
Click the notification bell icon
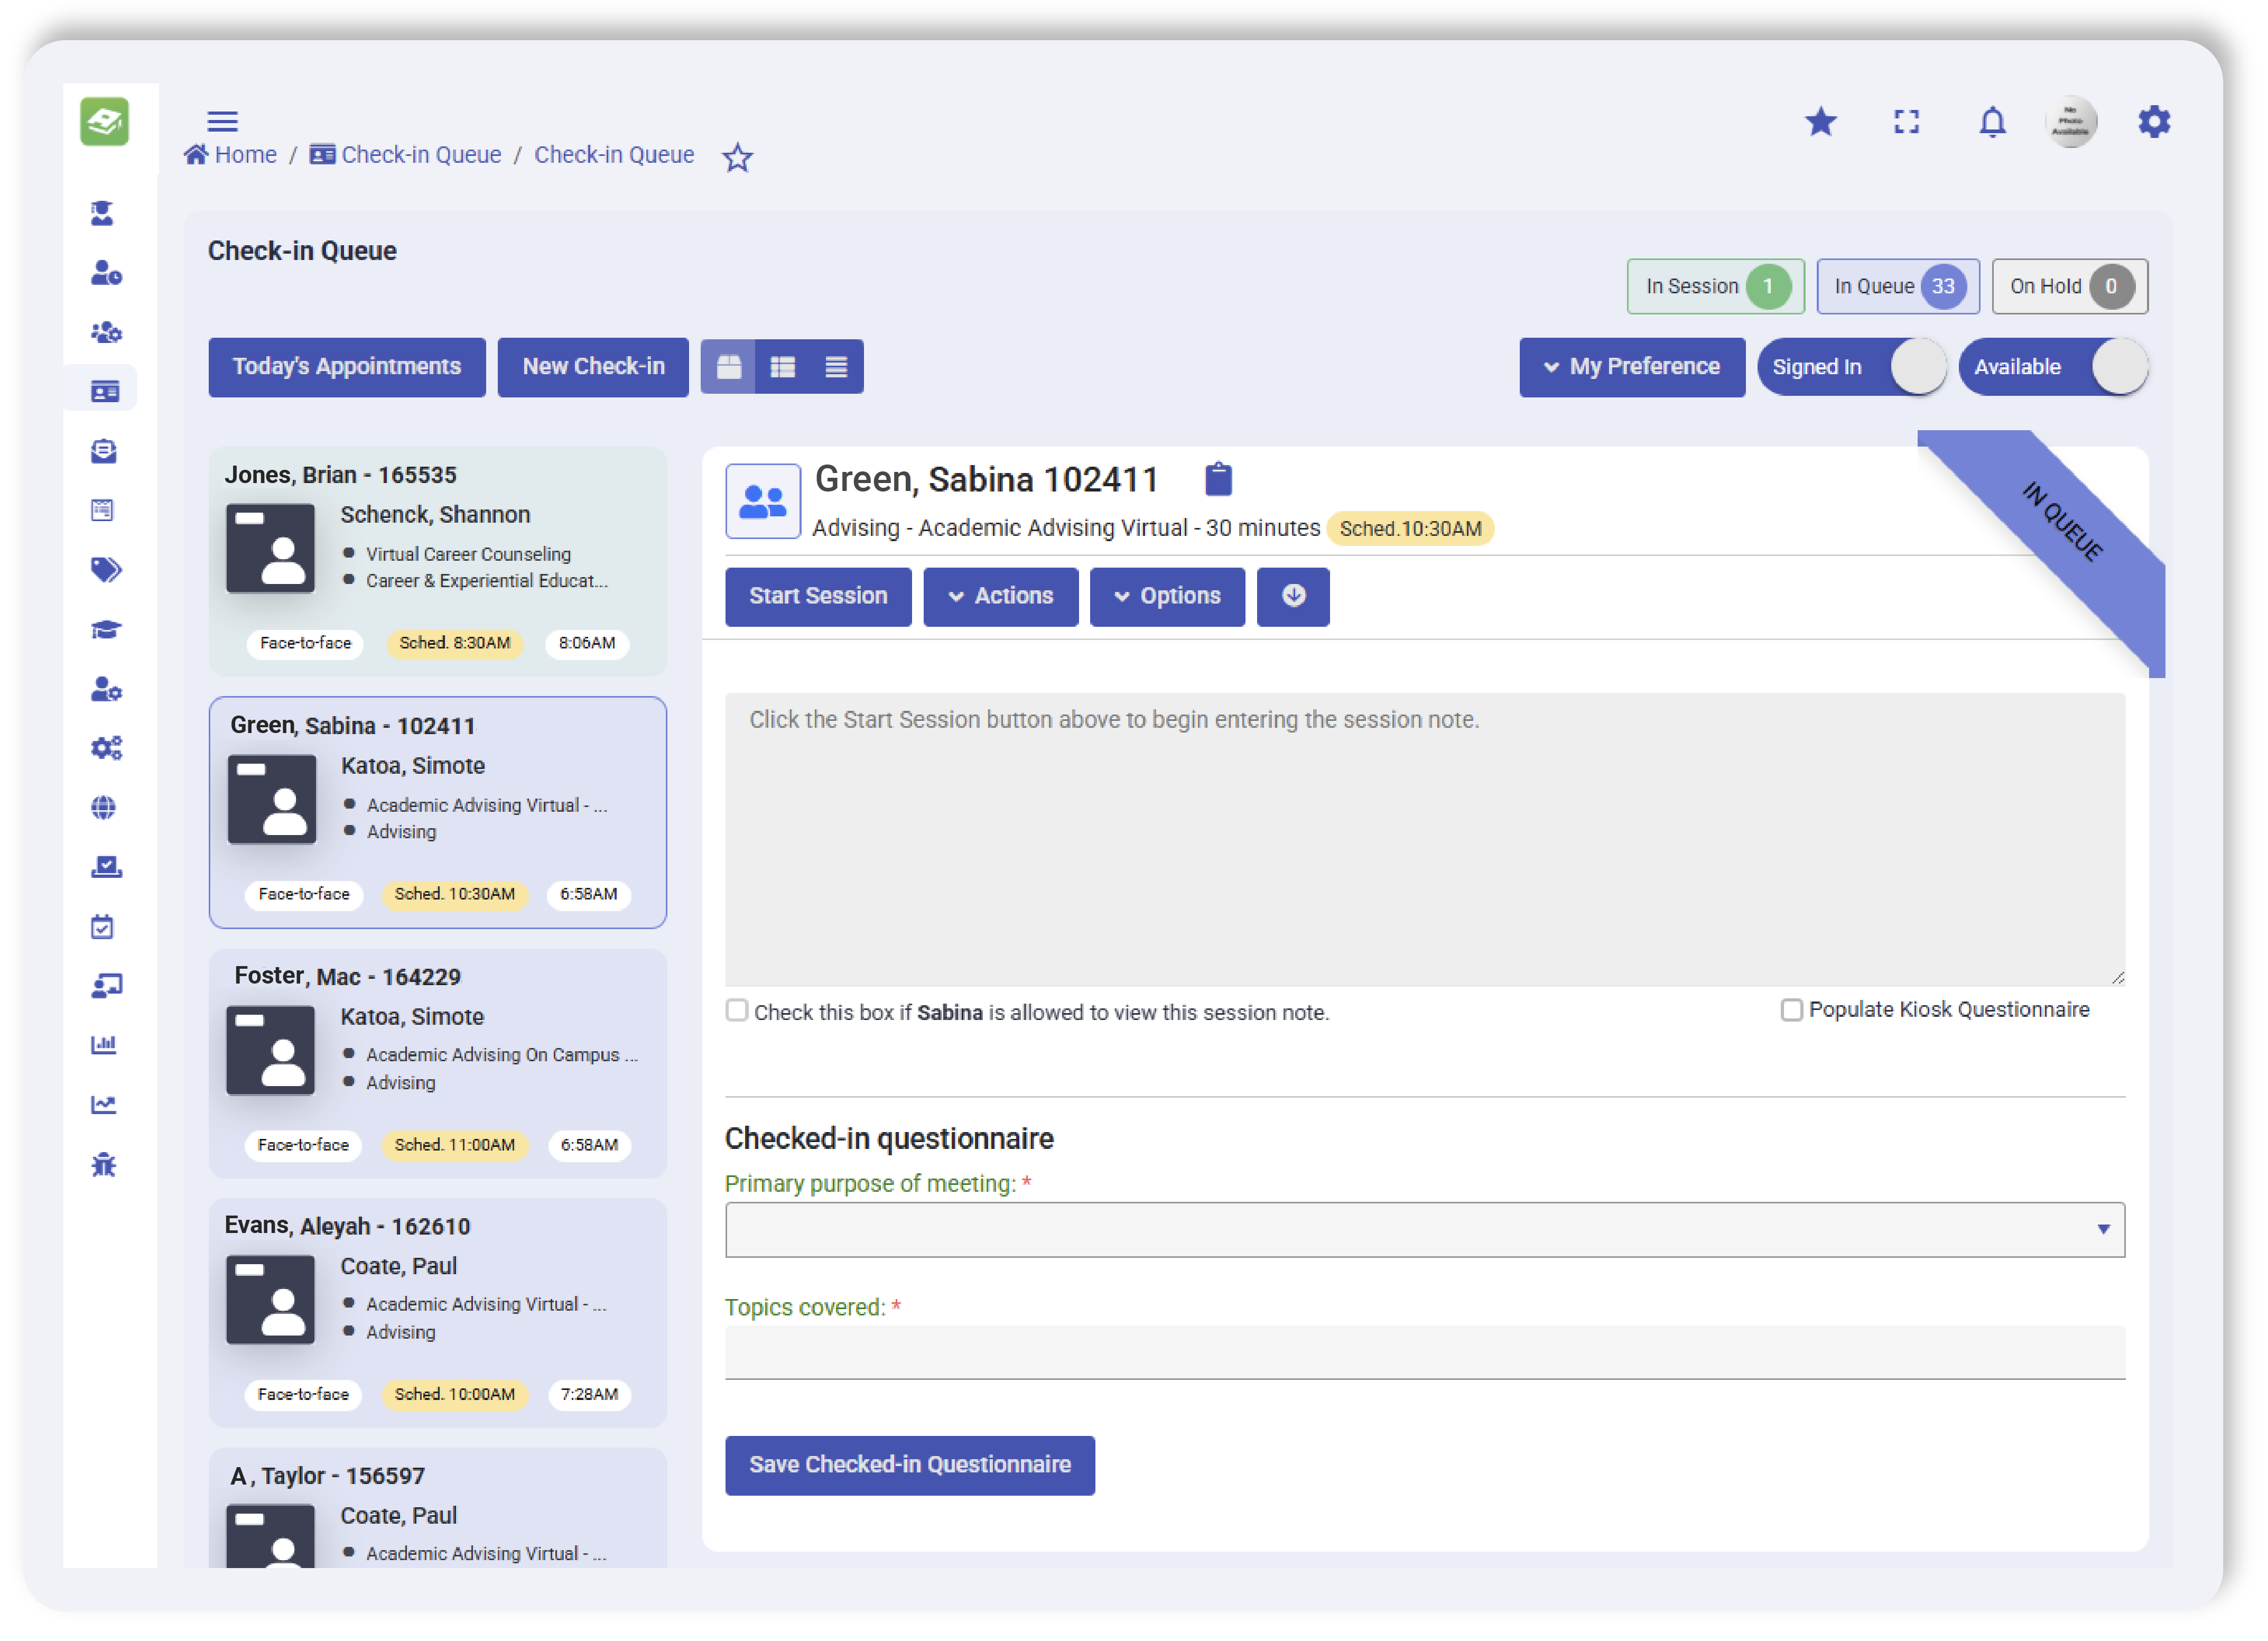1992,123
